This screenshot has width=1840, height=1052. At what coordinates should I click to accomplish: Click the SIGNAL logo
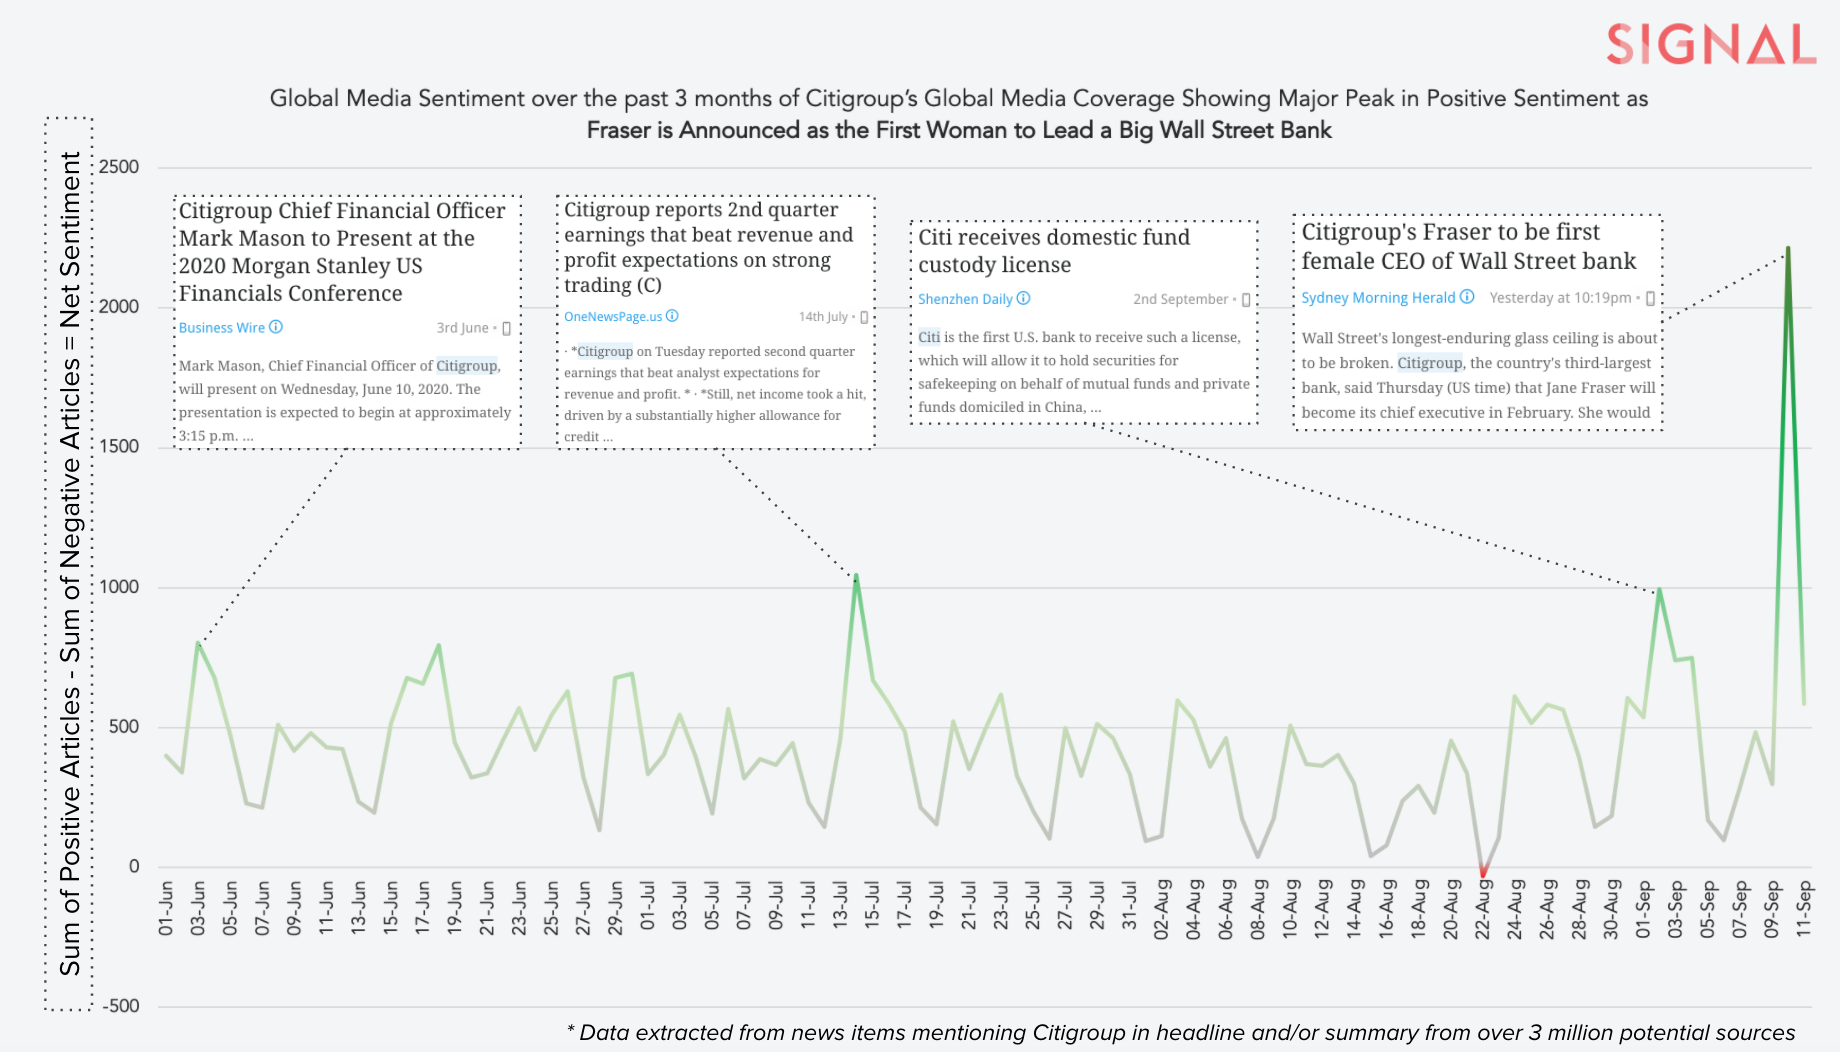tap(1710, 45)
